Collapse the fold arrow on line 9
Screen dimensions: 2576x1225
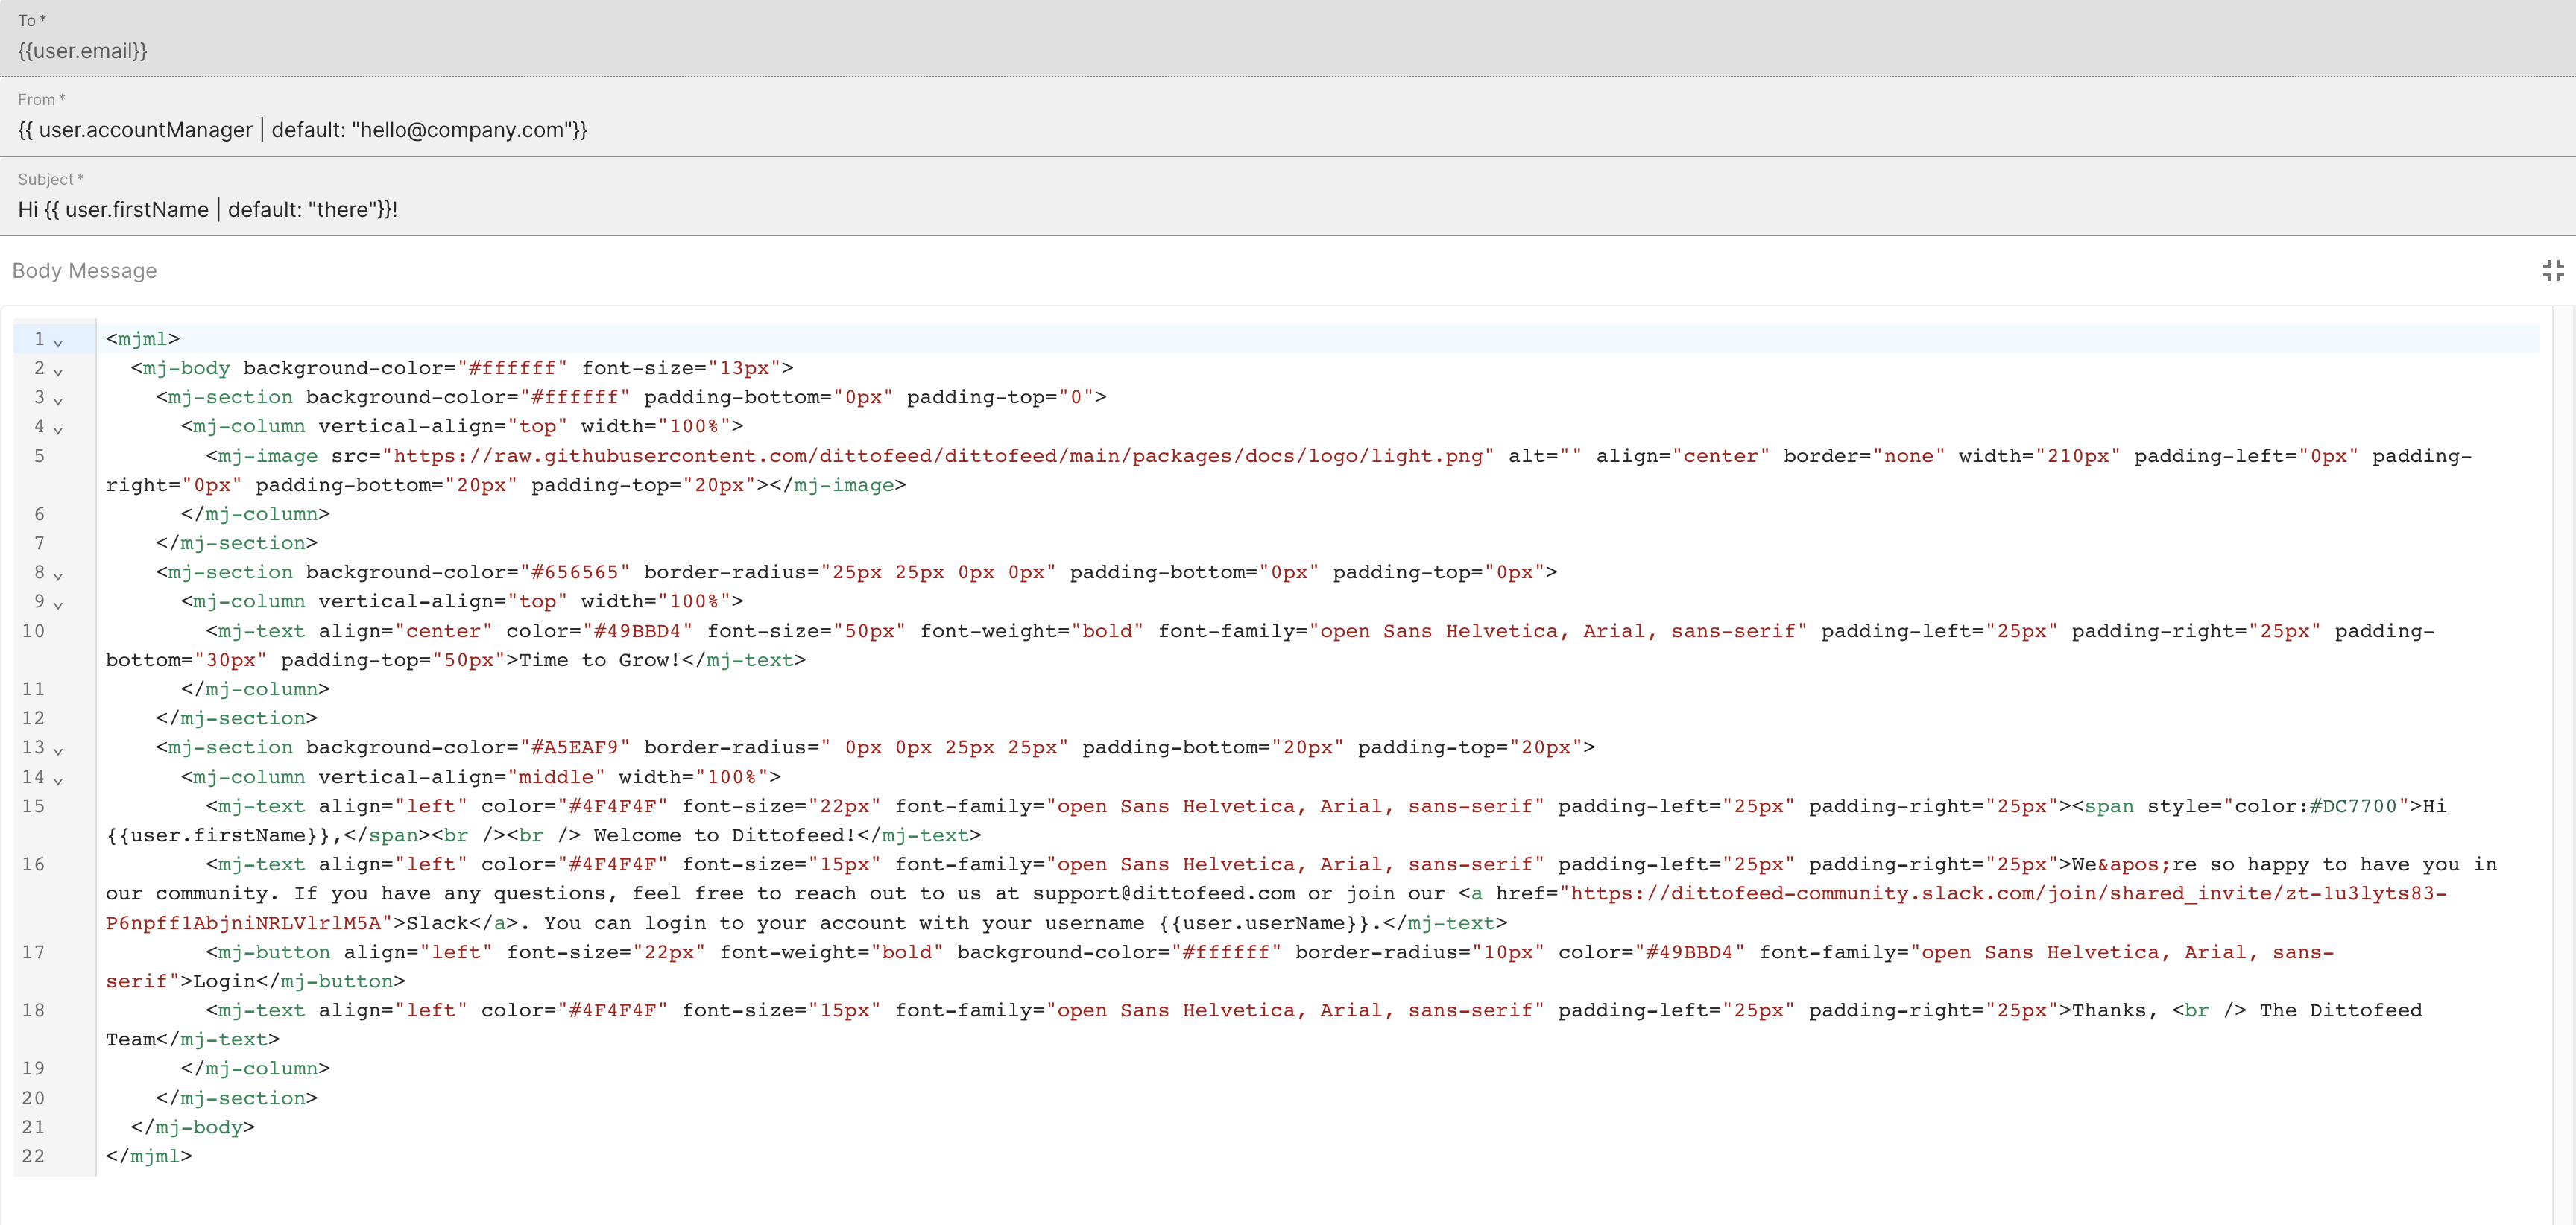58,604
